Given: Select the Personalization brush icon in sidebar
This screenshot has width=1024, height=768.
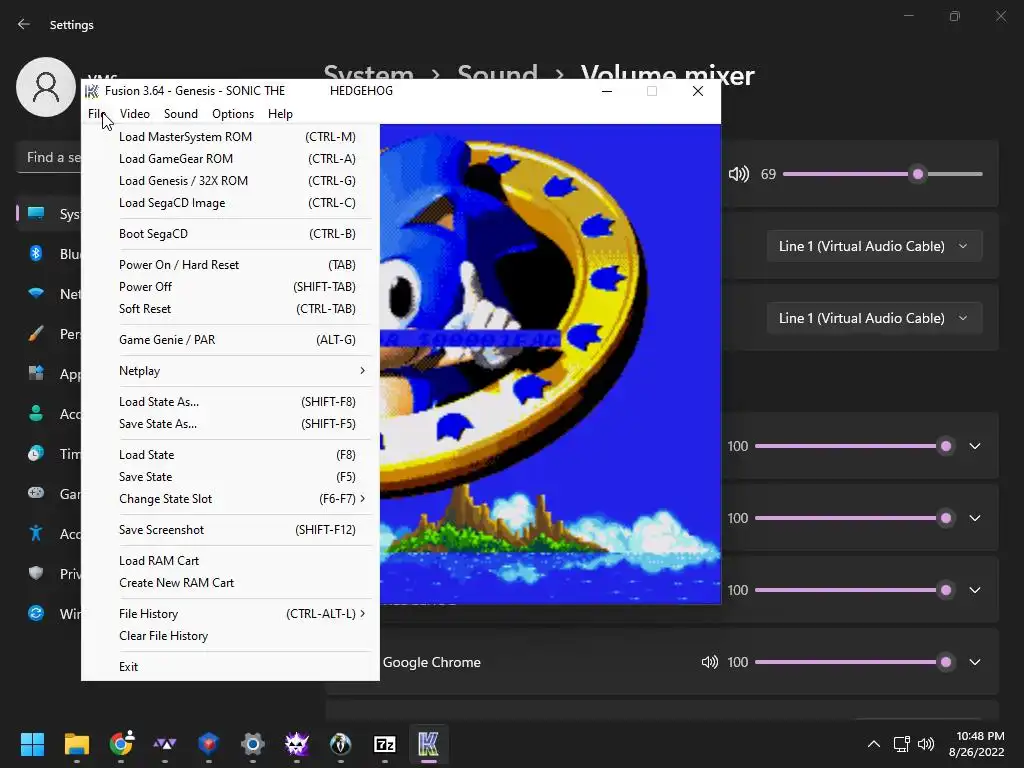Looking at the screenshot, I should [36, 334].
